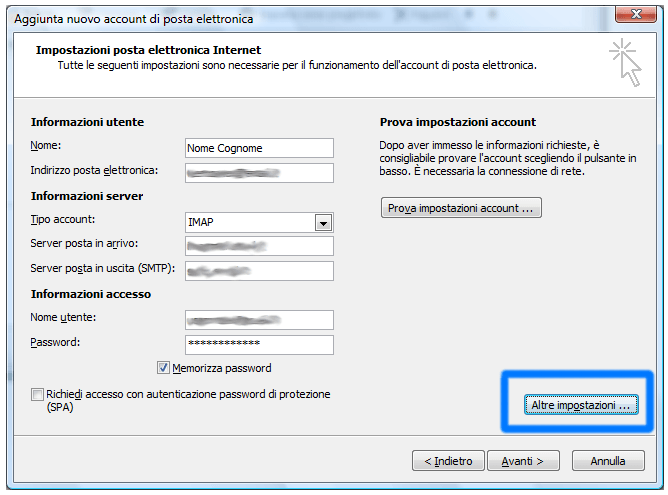Click the Informazioni accesso heading

pos(91,294)
